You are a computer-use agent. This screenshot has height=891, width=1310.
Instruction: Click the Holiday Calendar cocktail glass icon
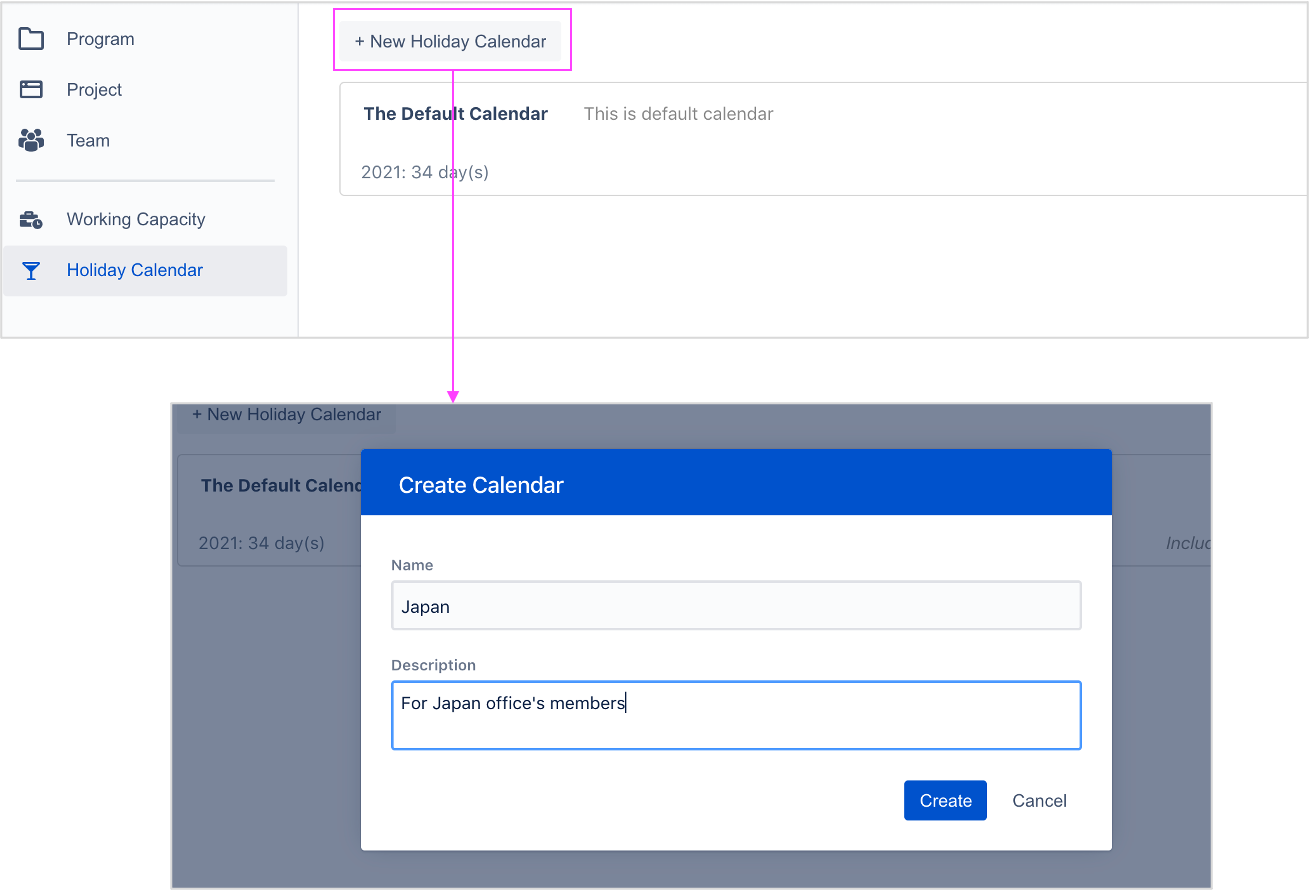[31, 271]
